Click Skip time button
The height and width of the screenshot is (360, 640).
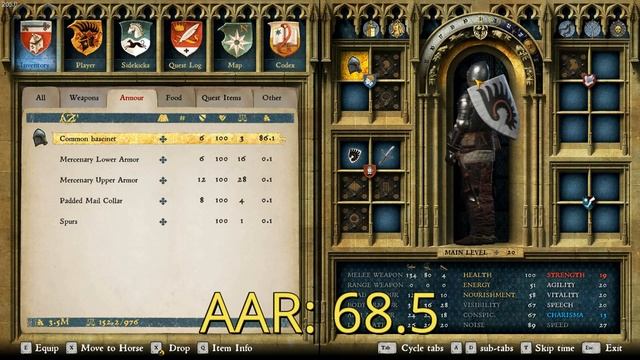548,348
